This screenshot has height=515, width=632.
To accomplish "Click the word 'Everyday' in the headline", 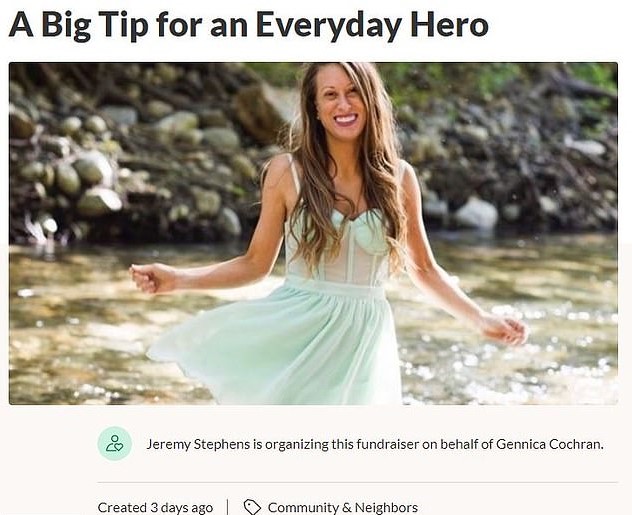I will [328, 27].
